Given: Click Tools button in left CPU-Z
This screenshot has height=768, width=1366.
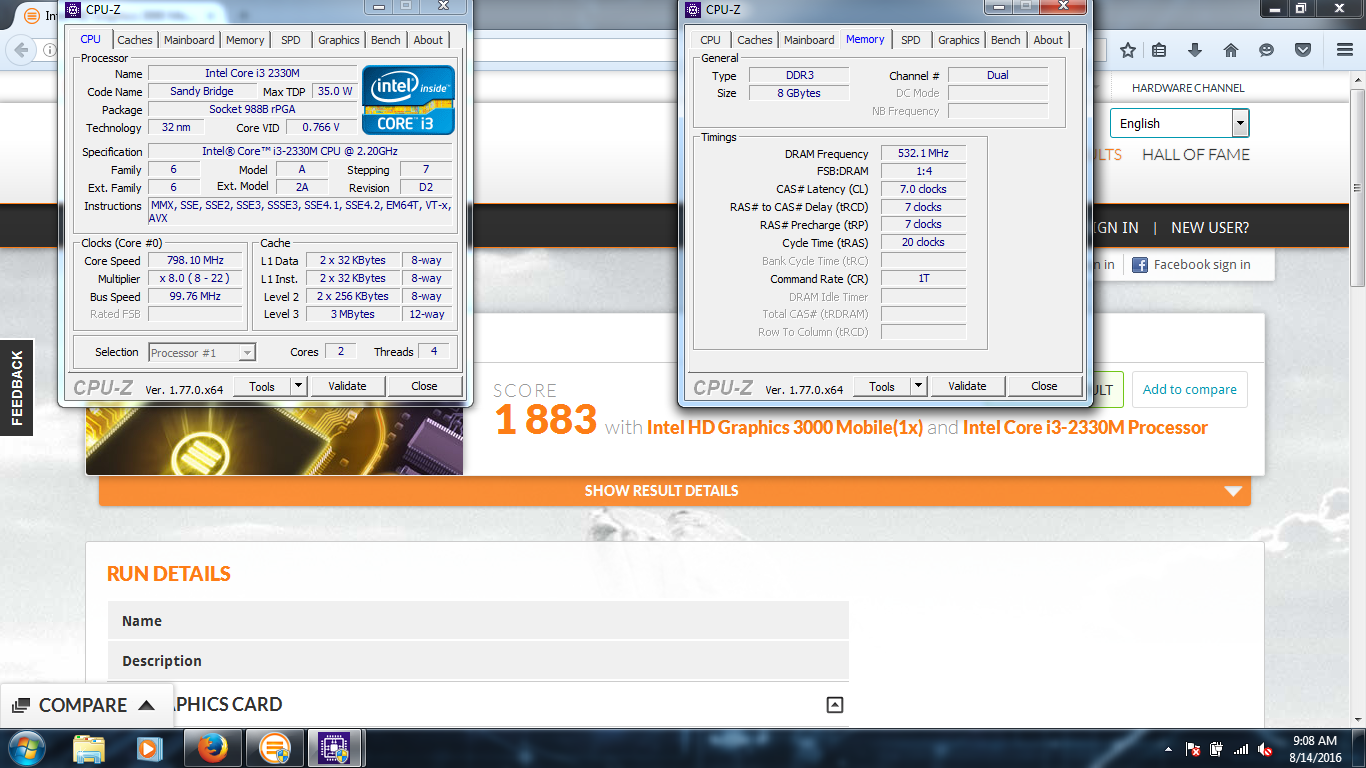Looking at the screenshot, I should [x=262, y=386].
